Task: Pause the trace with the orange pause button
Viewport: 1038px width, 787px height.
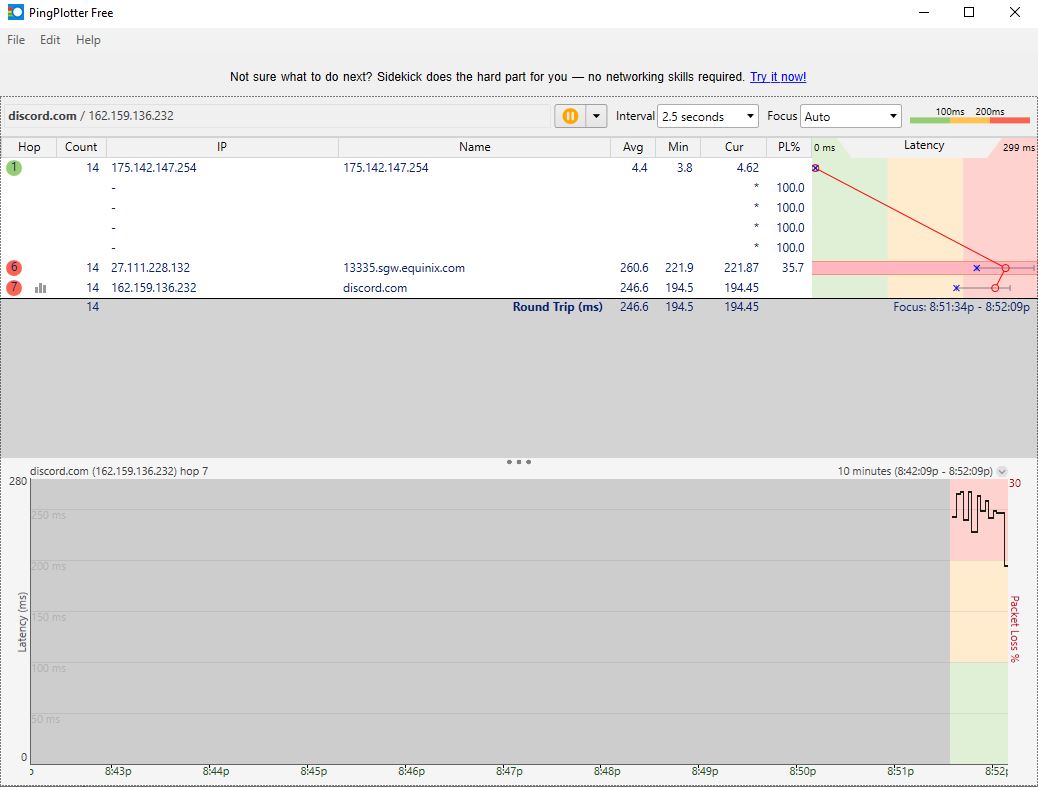Action: pos(570,116)
